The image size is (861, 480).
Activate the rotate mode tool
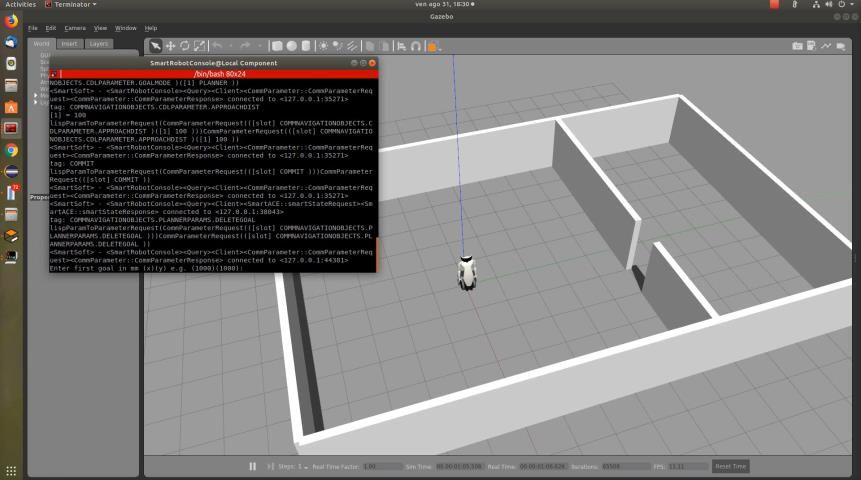(x=185, y=46)
